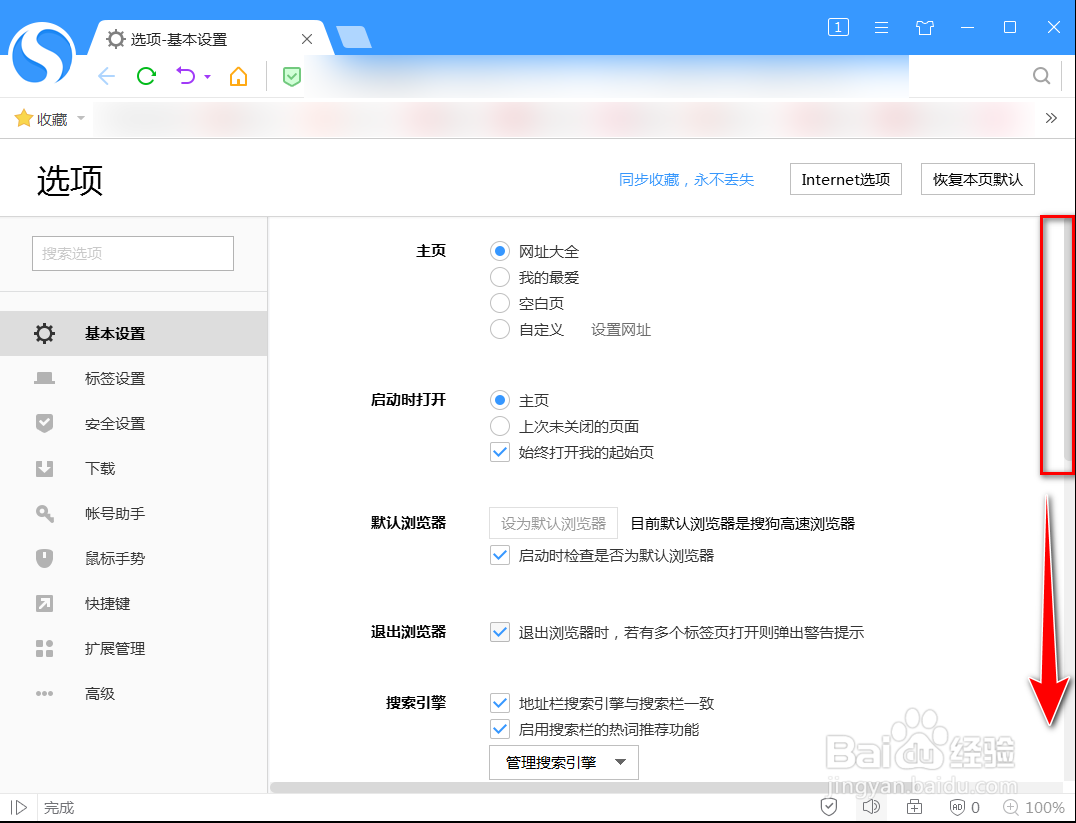Image resolution: width=1076 pixels, height=823 pixels.
Task: Open the new tab button
Action: click(354, 38)
